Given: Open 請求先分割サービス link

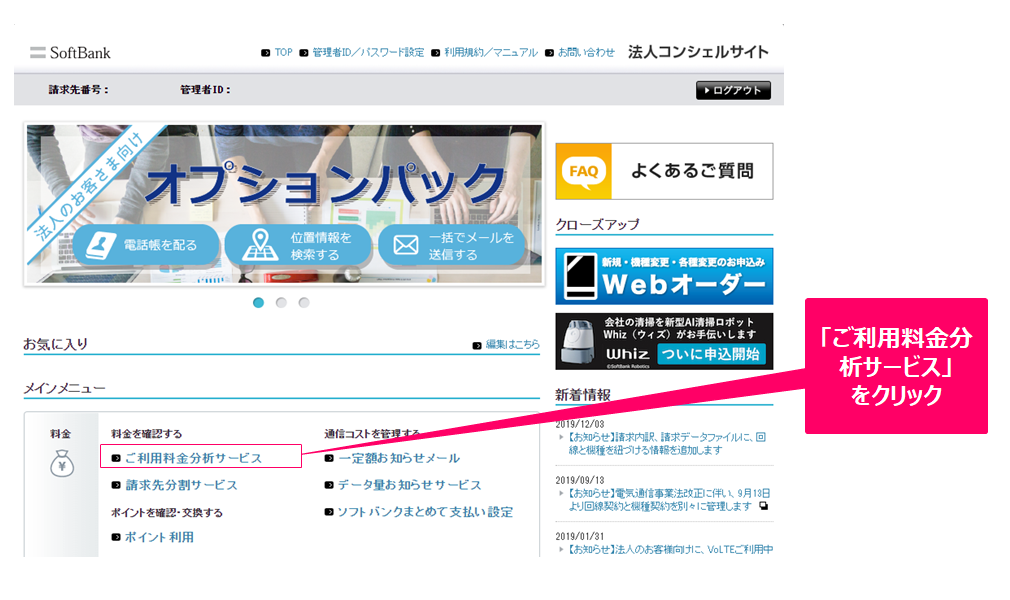Looking at the screenshot, I should [x=181, y=485].
